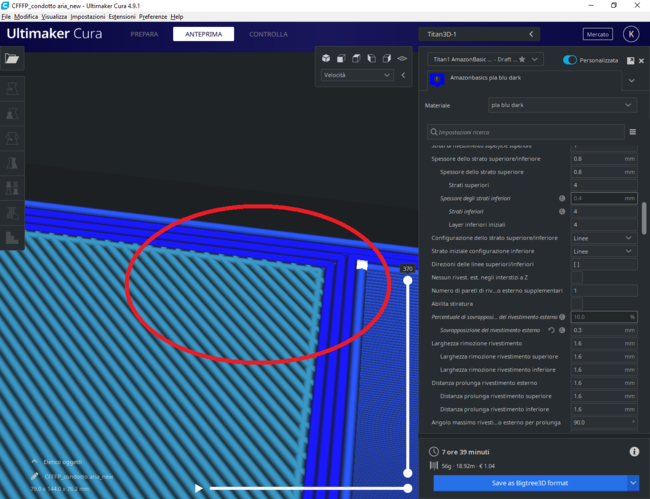Open the settings visibility hamburger menu

pos(633,131)
